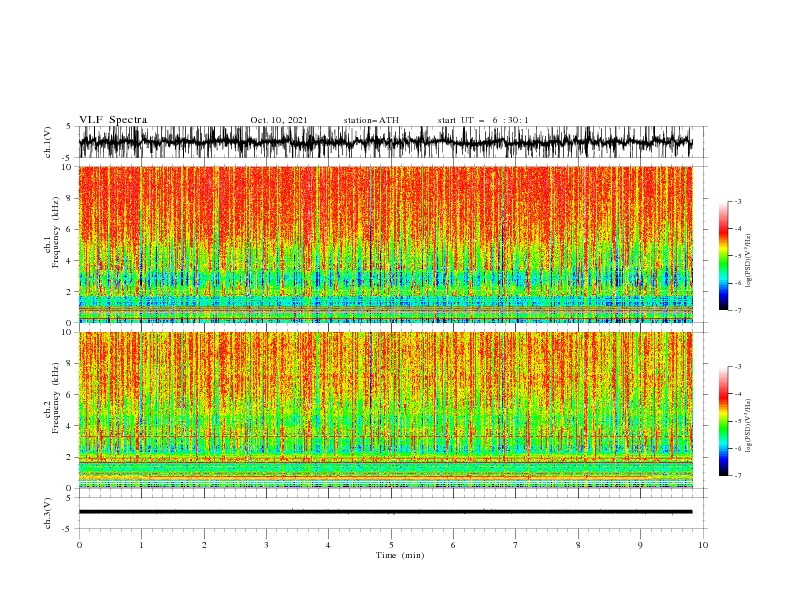This screenshot has width=792, height=612.
Task: Click the date text "Oct. 10, 2021"
Action: [279, 120]
